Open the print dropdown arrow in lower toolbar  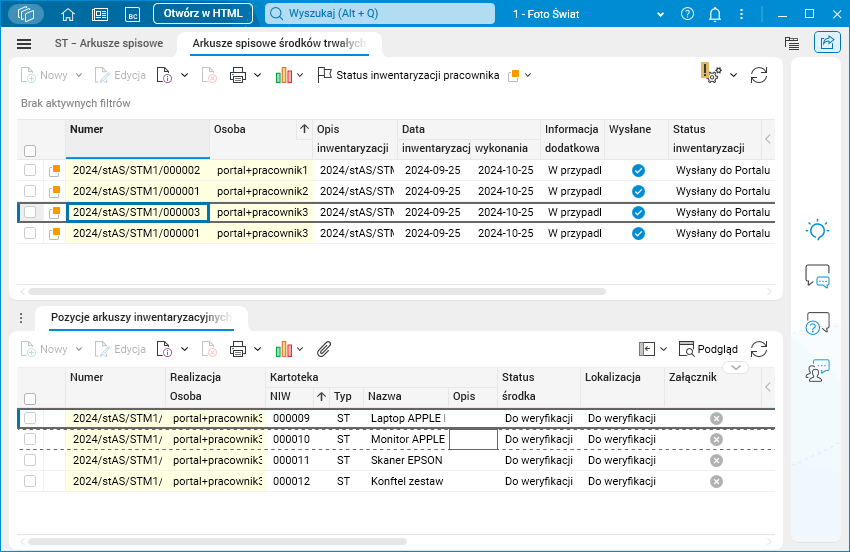pyautogui.click(x=257, y=349)
